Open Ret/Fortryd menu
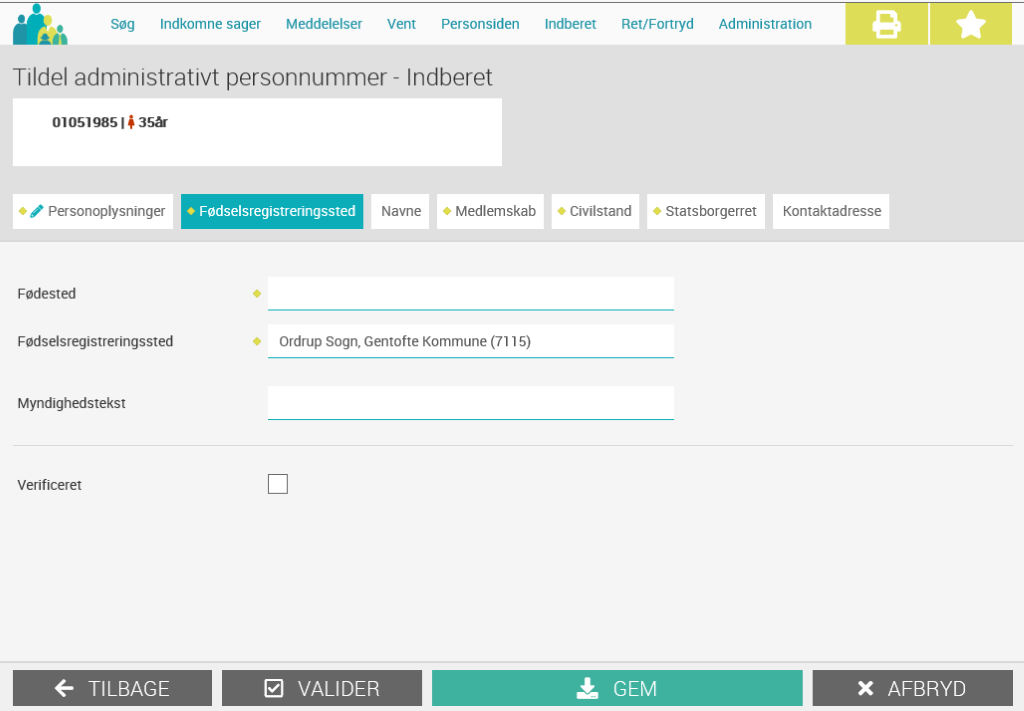The height and width of the screenshot is (711, 1024). (657, 24)
